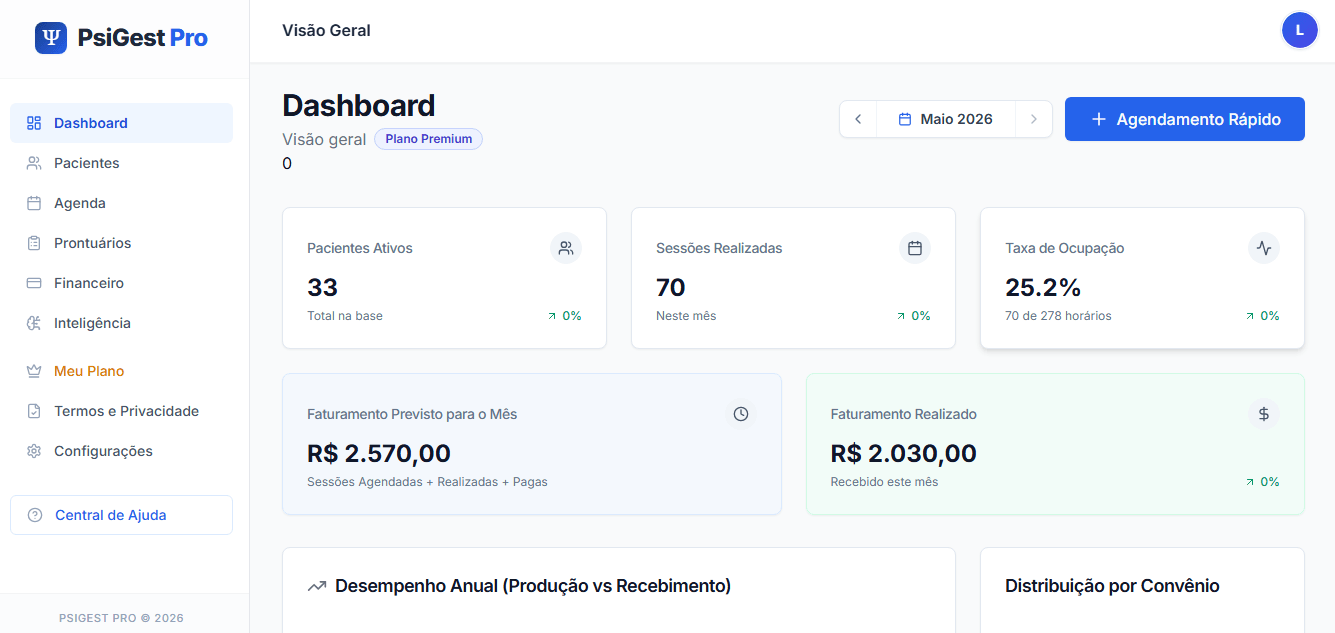Click the Agenda calendar icon in sidebar
The height and width of the screenshot is (633, 1335).
[x=34, y=203]
